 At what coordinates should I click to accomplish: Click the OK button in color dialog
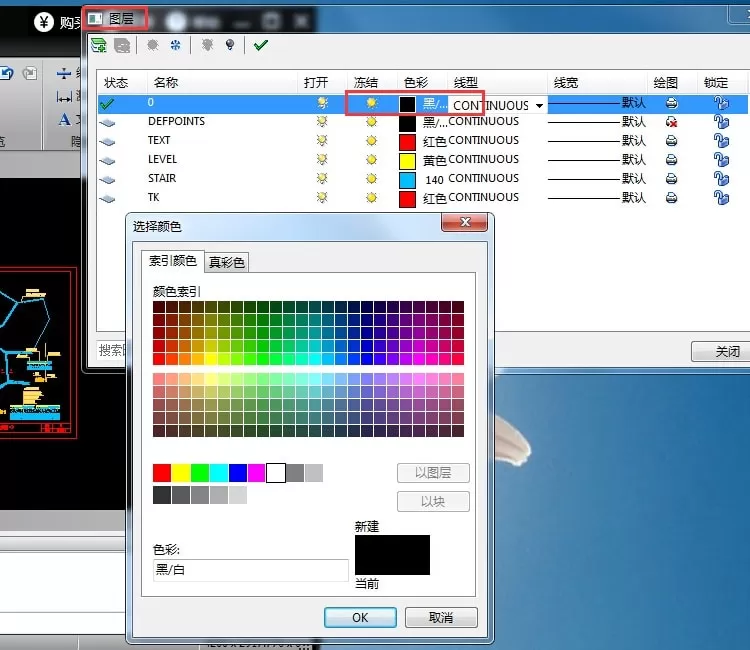coord(360,617)
